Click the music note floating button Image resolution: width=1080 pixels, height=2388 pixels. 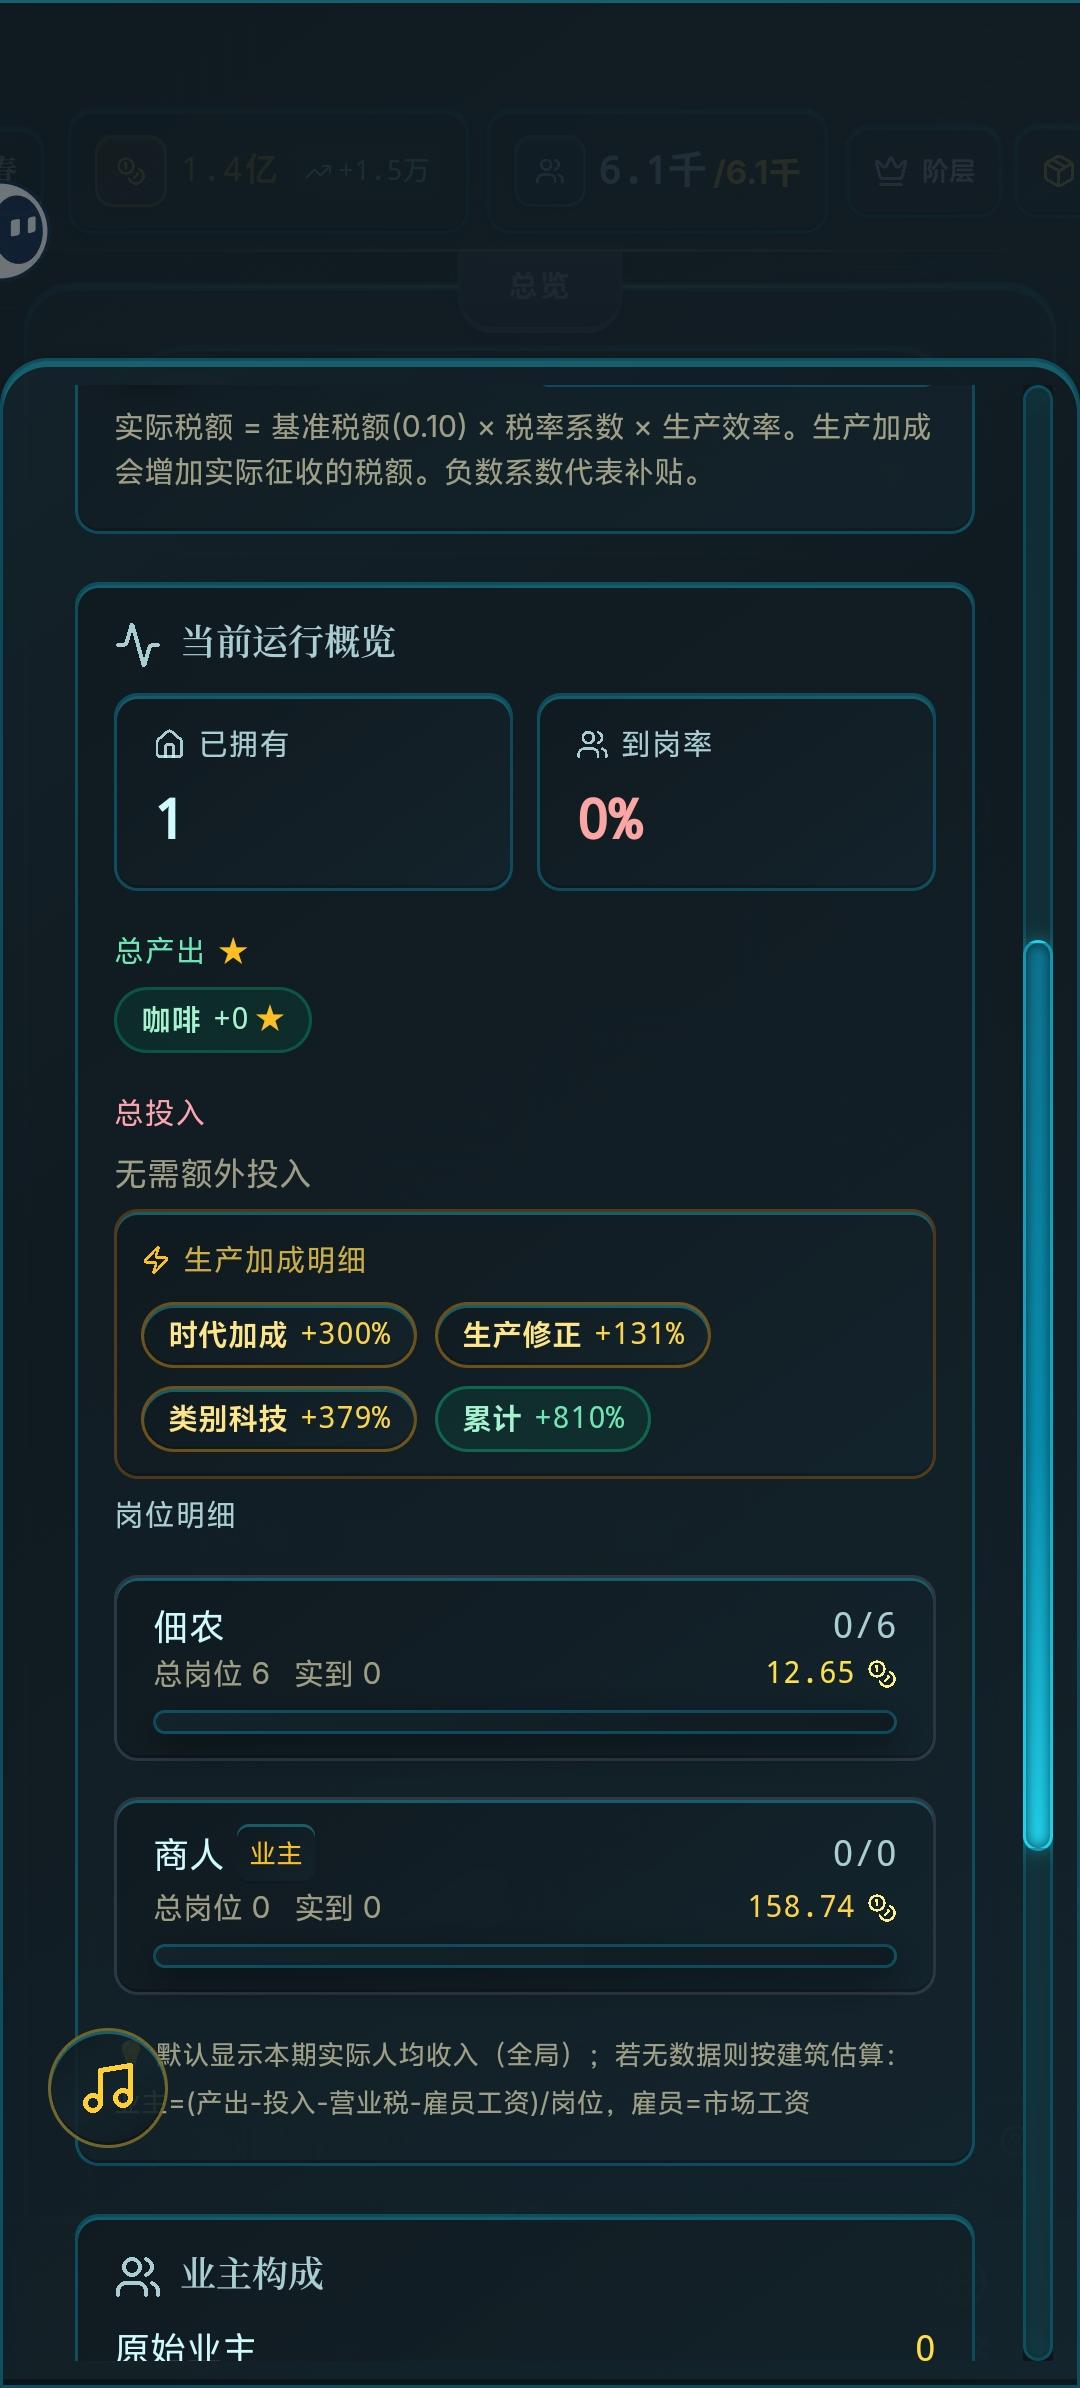click(108, 2087)
